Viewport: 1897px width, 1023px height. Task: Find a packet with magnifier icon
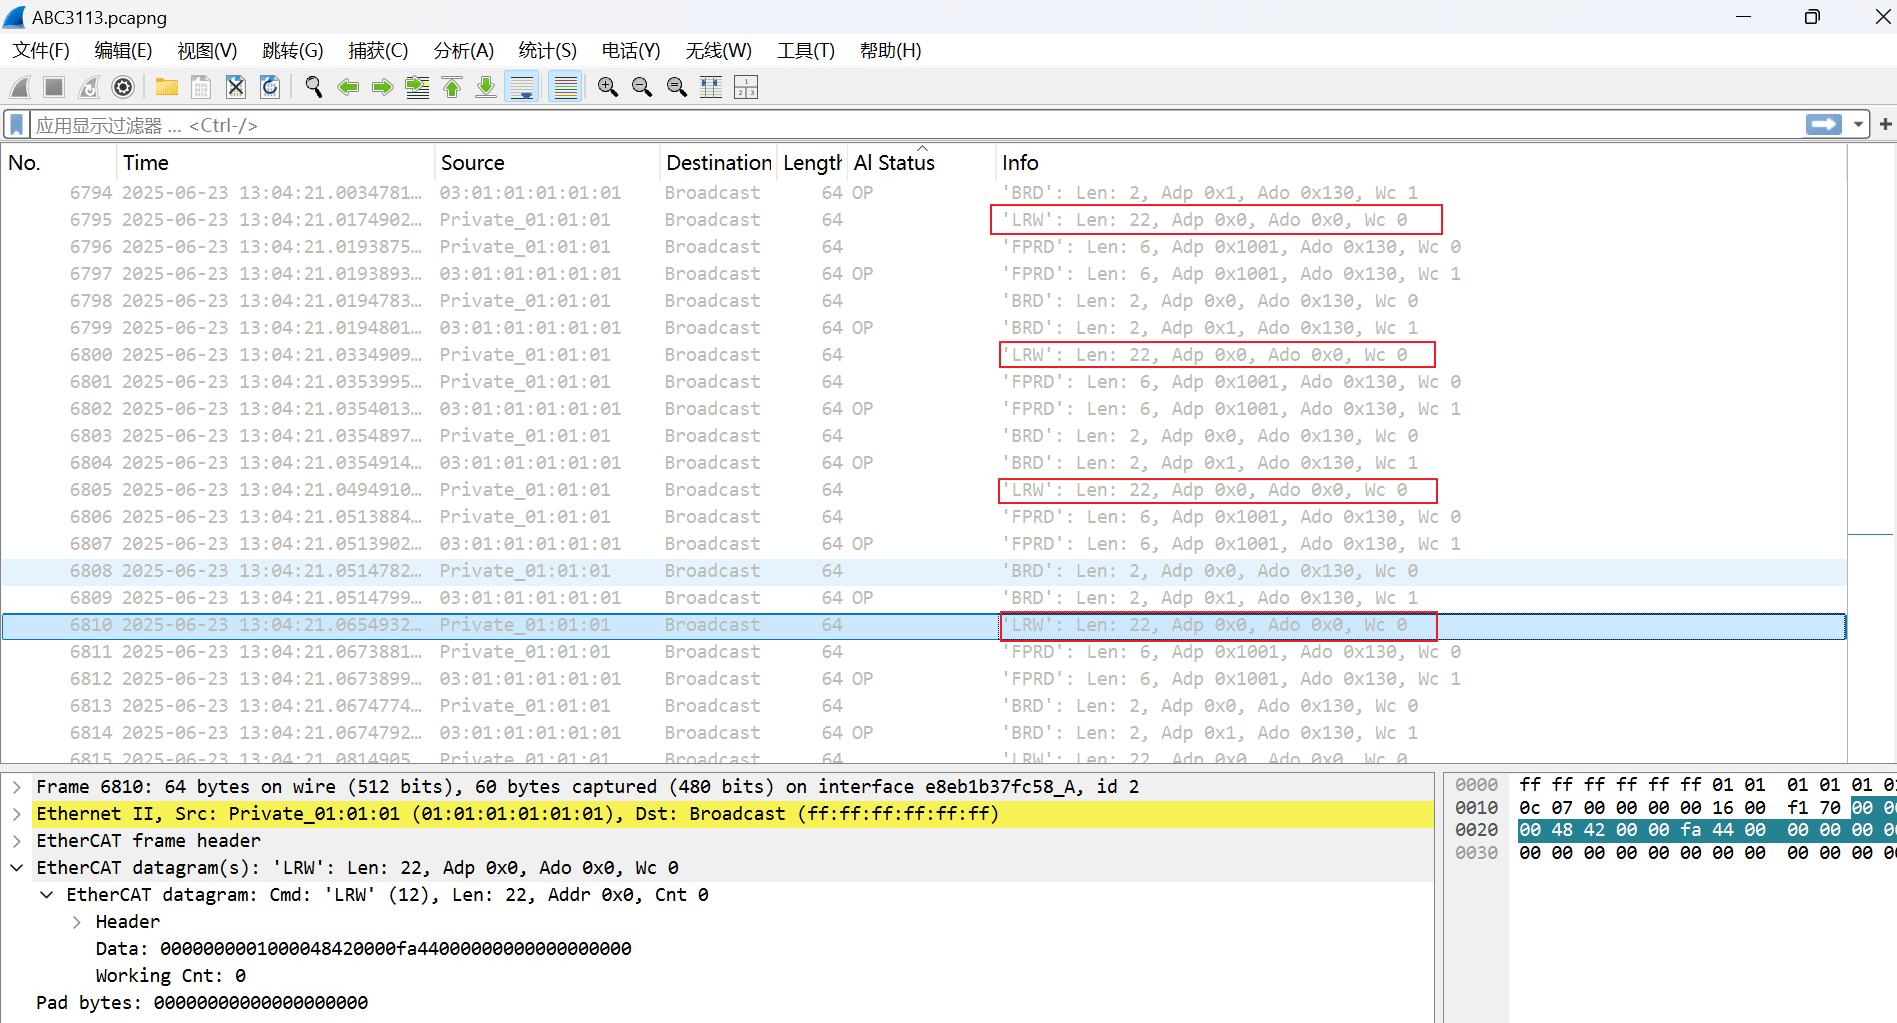click(314, 88)
